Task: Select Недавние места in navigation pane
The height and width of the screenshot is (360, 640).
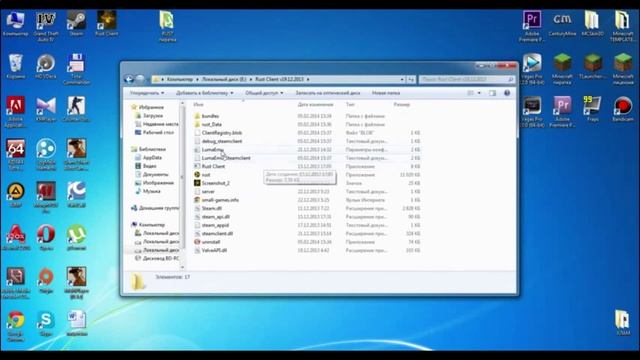Action: pyautogui.click(x=157, y=124)
